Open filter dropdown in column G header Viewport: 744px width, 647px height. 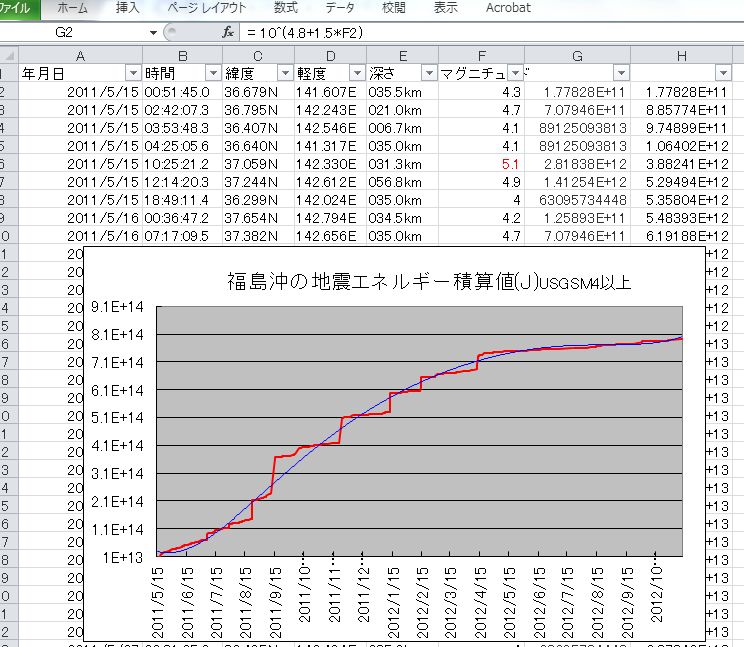[x=620, y=73]
